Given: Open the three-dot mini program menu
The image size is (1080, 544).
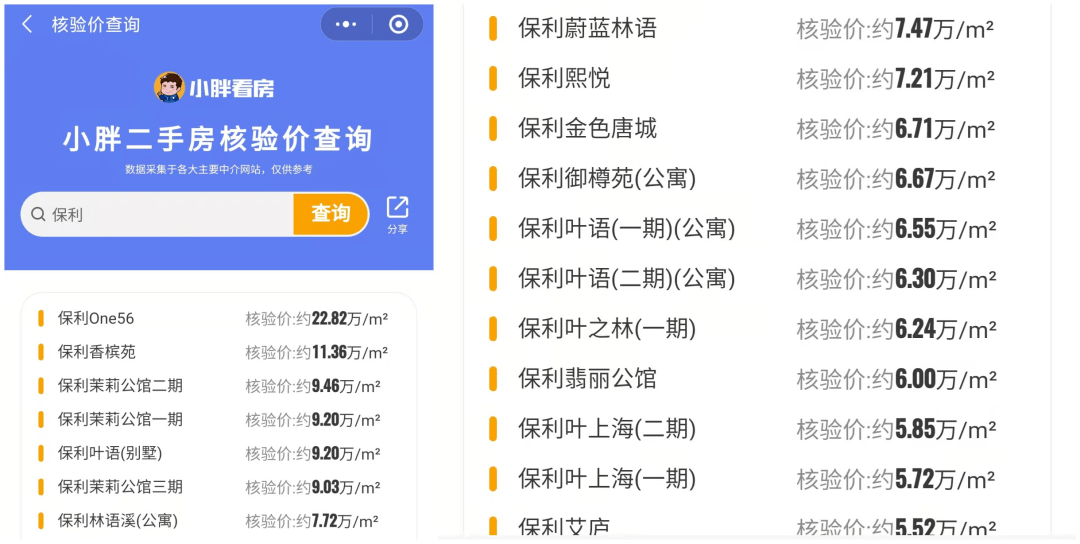Looking at the screenshot, I should (x=346, y=25).
